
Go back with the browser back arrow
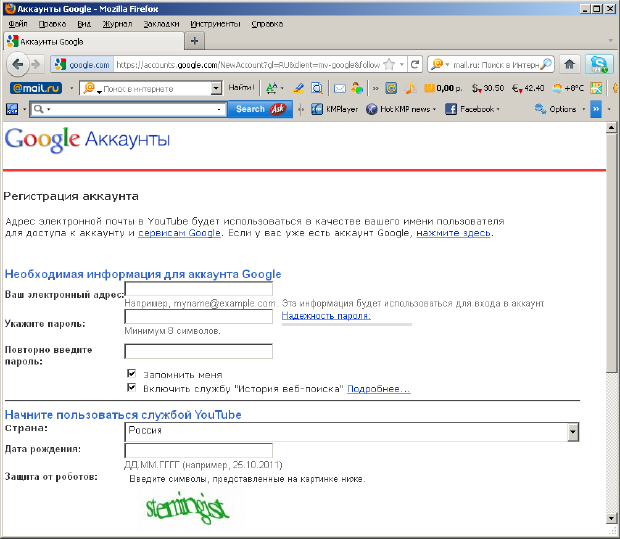pos(17,64)
